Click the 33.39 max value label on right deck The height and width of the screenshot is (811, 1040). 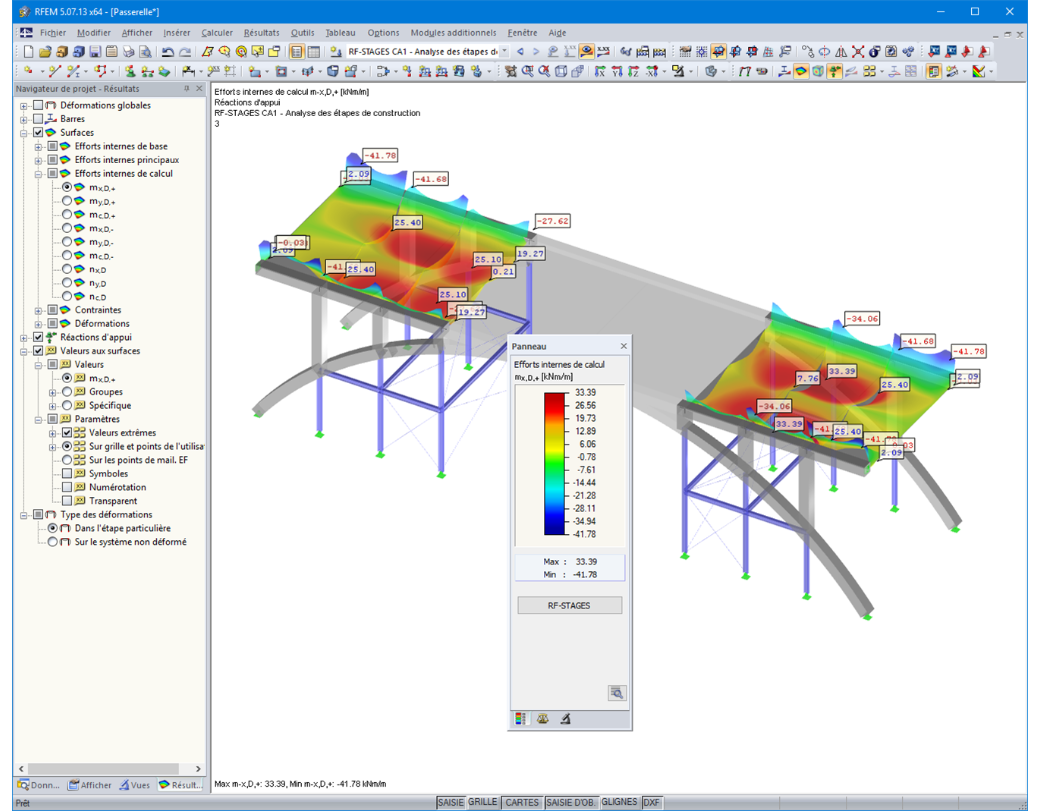[842, 371]
